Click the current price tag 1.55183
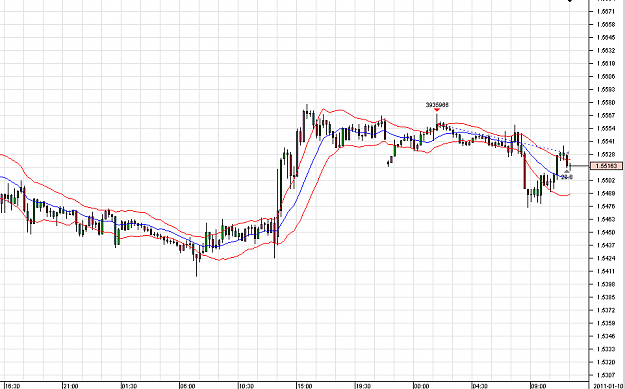 [607, 166]
